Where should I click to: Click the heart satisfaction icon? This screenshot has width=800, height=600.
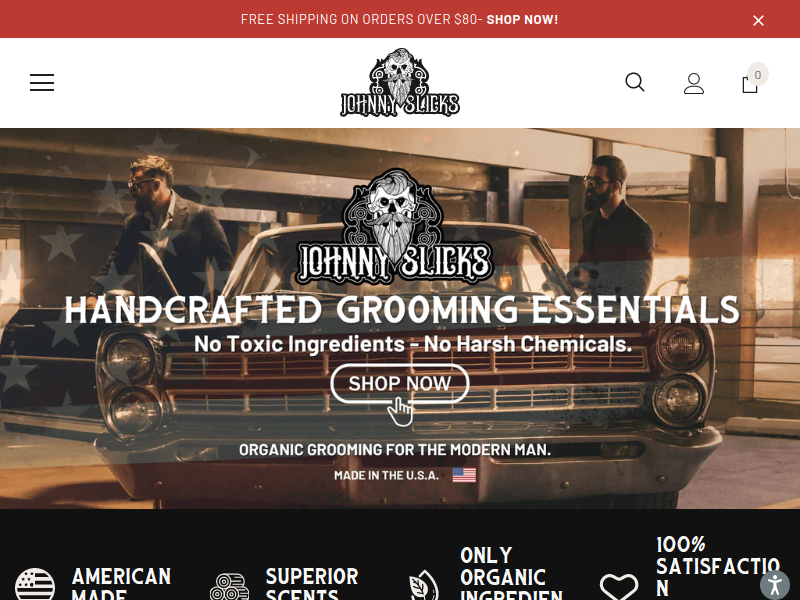[618, 587]
